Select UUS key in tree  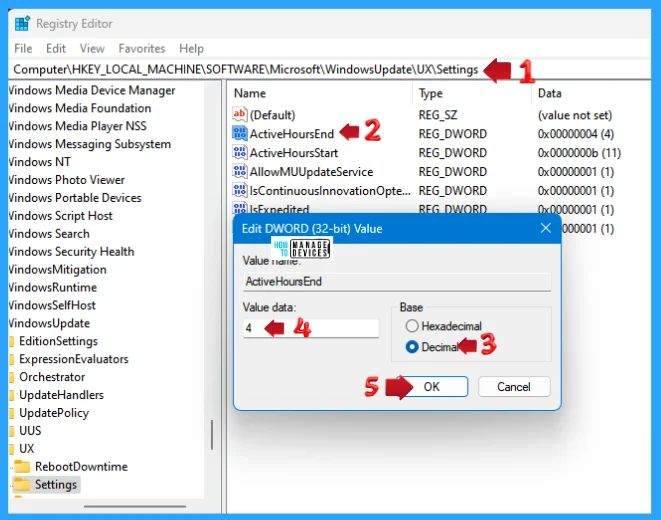30,431
